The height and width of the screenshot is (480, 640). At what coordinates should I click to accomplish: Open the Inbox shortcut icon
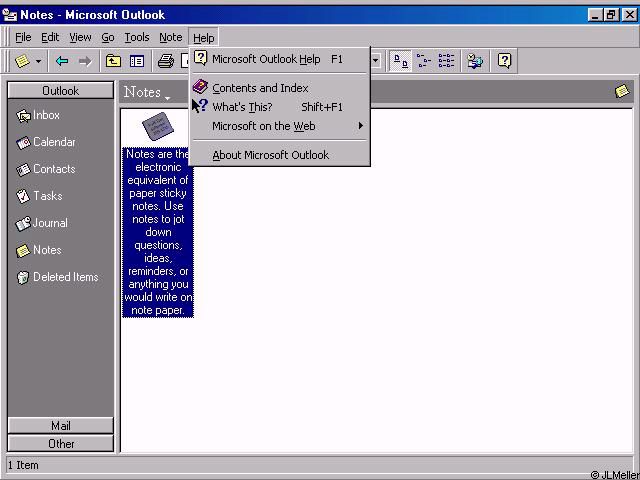coord(24,116)
